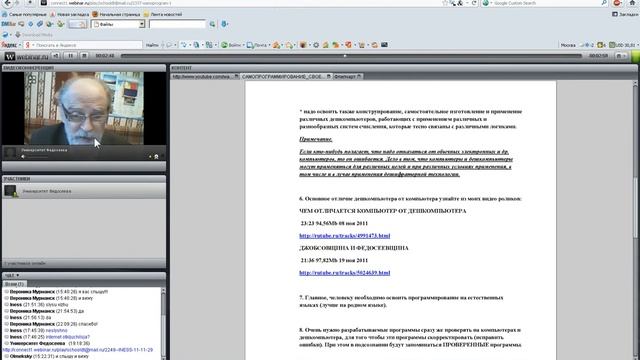
Task: Open the rutube.ru/tracks/5024639.html link
Action: (344, 273)
